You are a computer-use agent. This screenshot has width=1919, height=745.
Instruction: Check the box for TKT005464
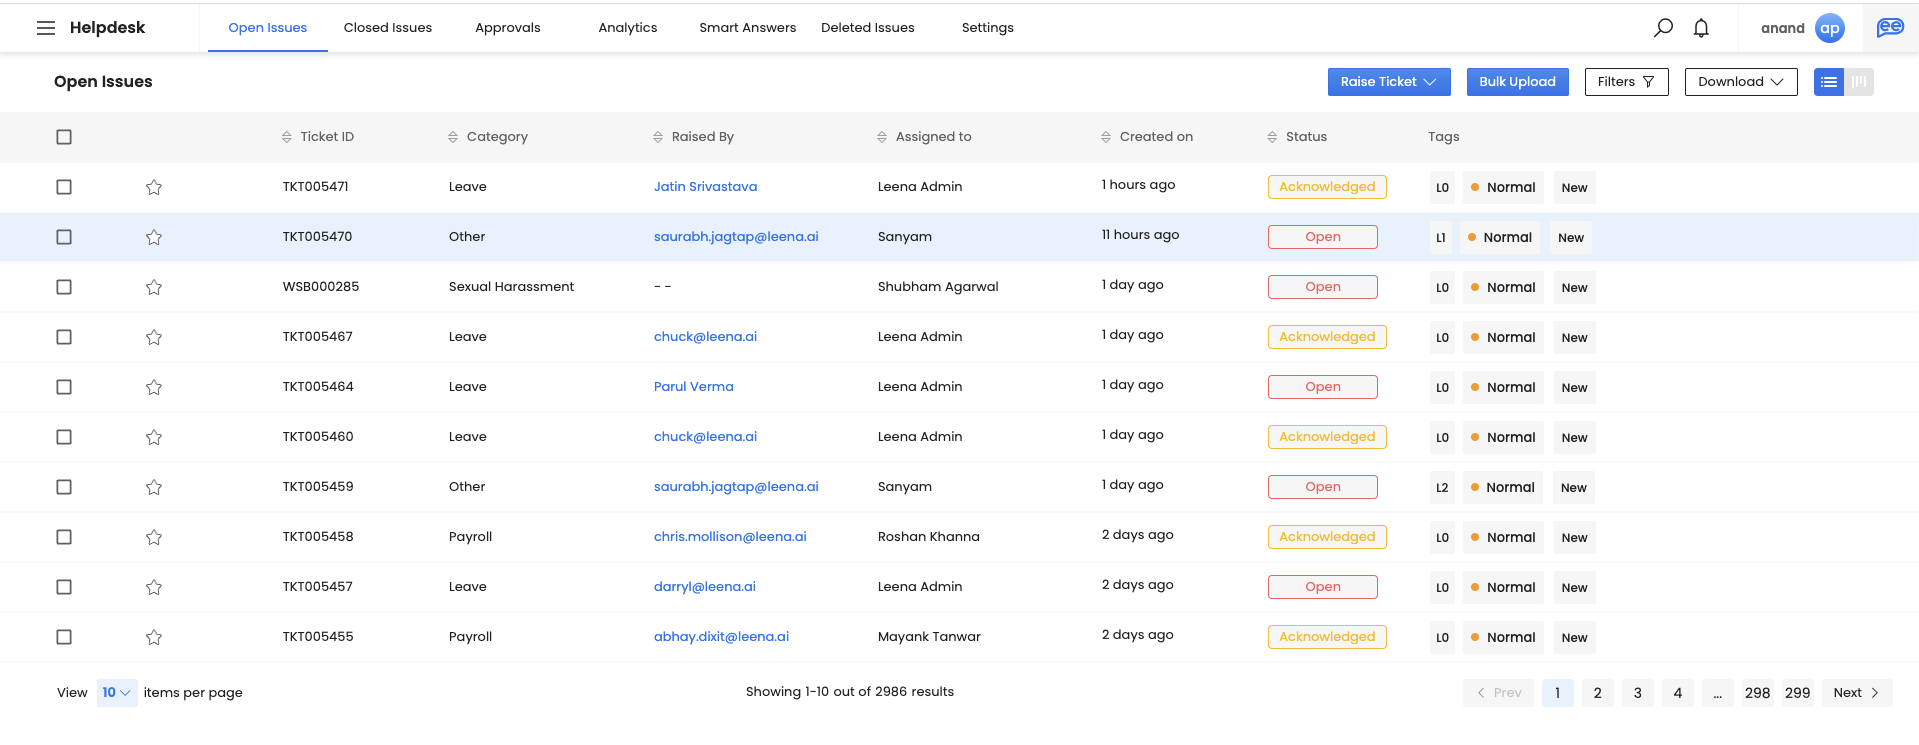click(64, 387)
